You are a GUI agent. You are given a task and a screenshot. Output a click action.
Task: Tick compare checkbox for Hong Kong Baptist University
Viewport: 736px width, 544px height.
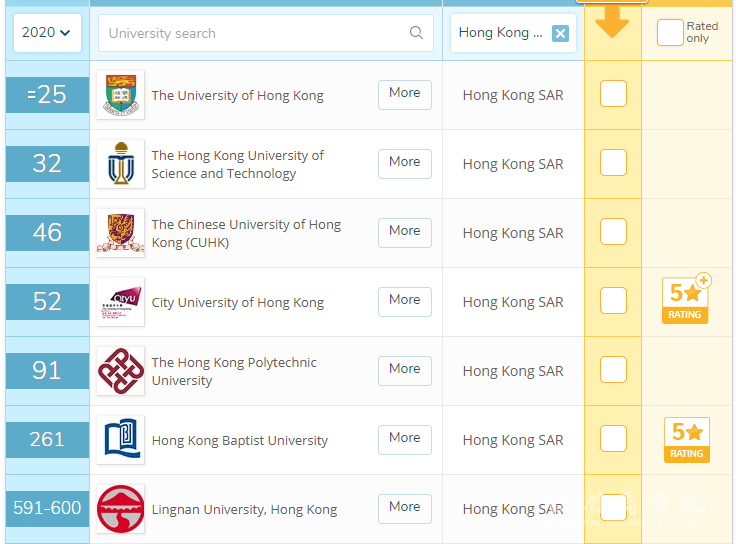(x=613, y=438)
